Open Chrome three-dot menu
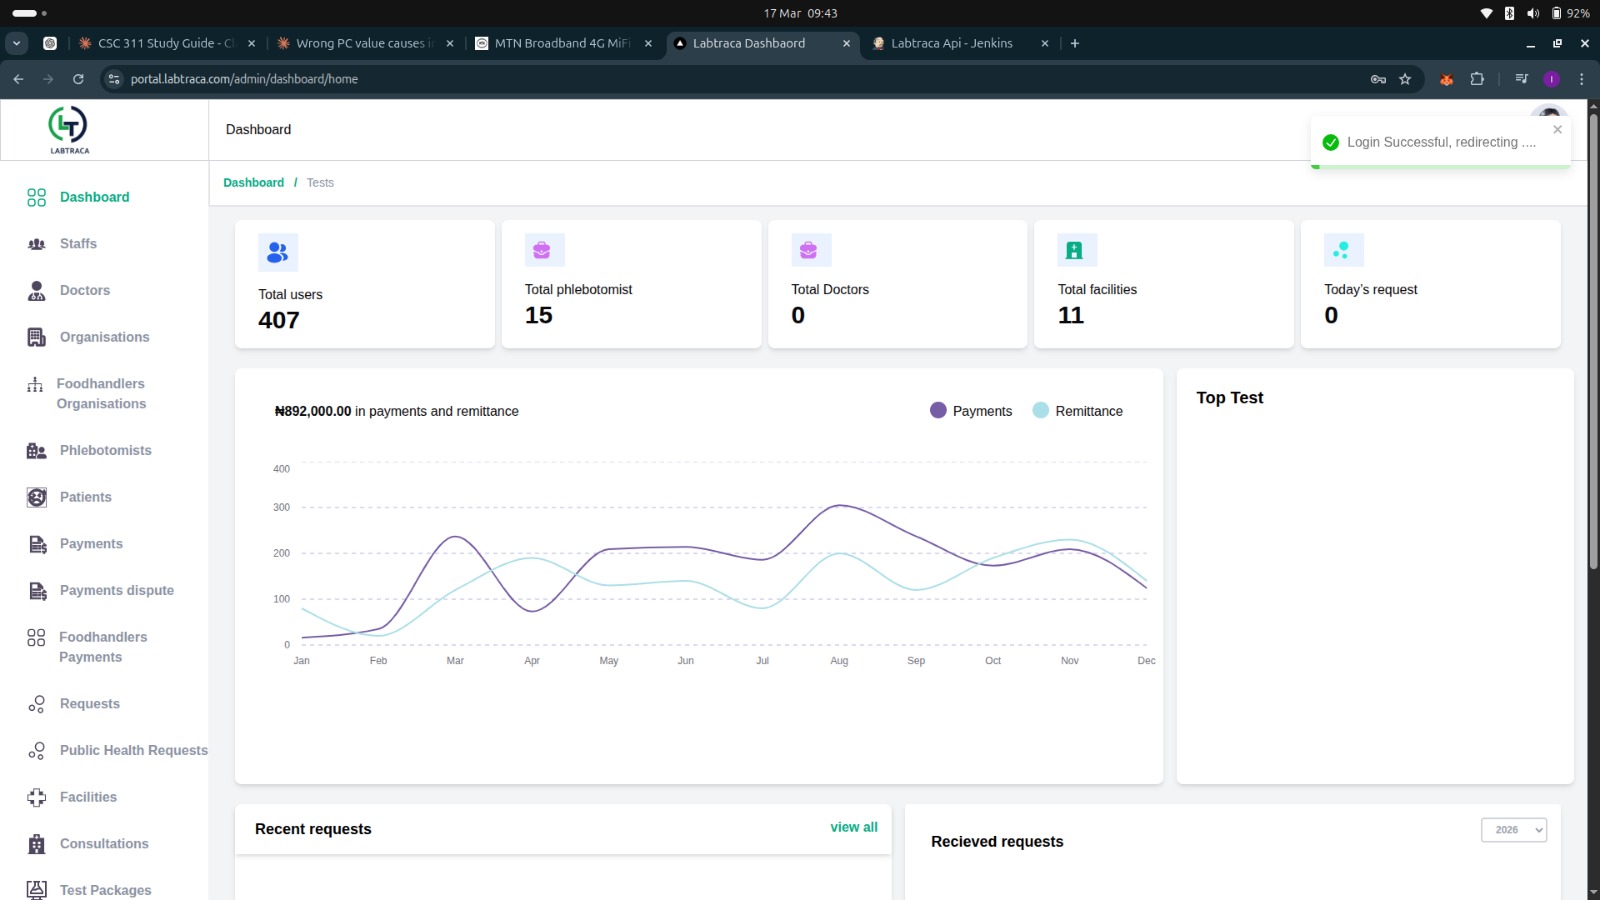 pyautogui.click(x=1581, y=79)
